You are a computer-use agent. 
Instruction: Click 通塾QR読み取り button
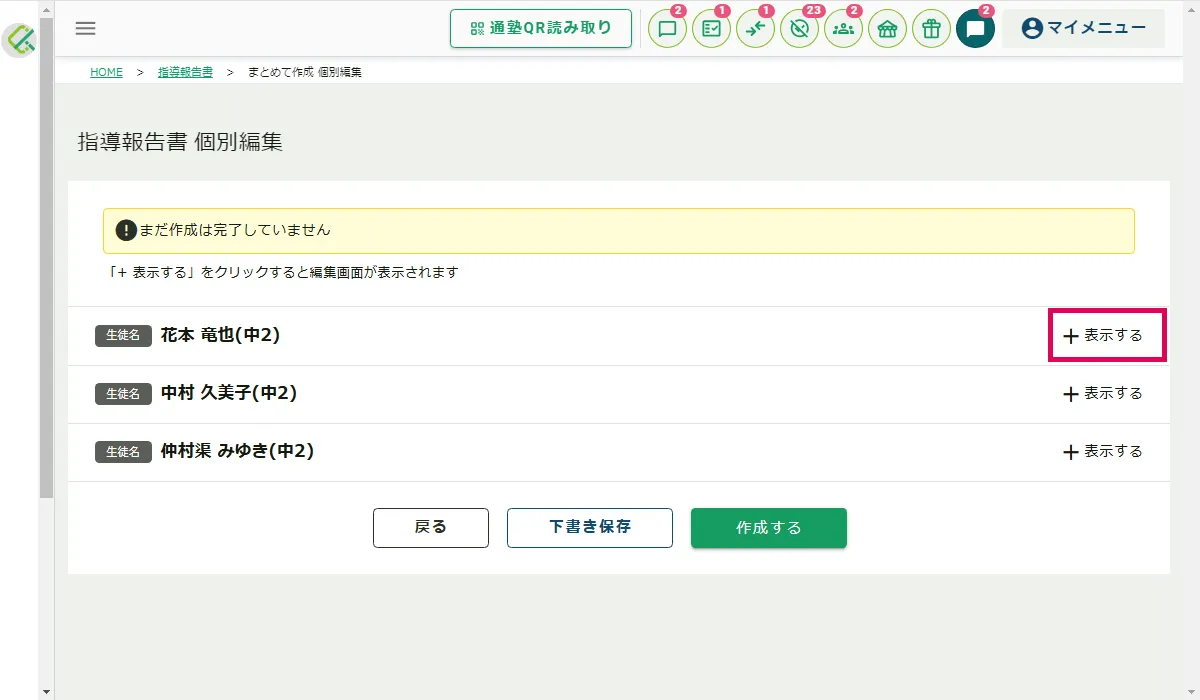pos(541,28)
